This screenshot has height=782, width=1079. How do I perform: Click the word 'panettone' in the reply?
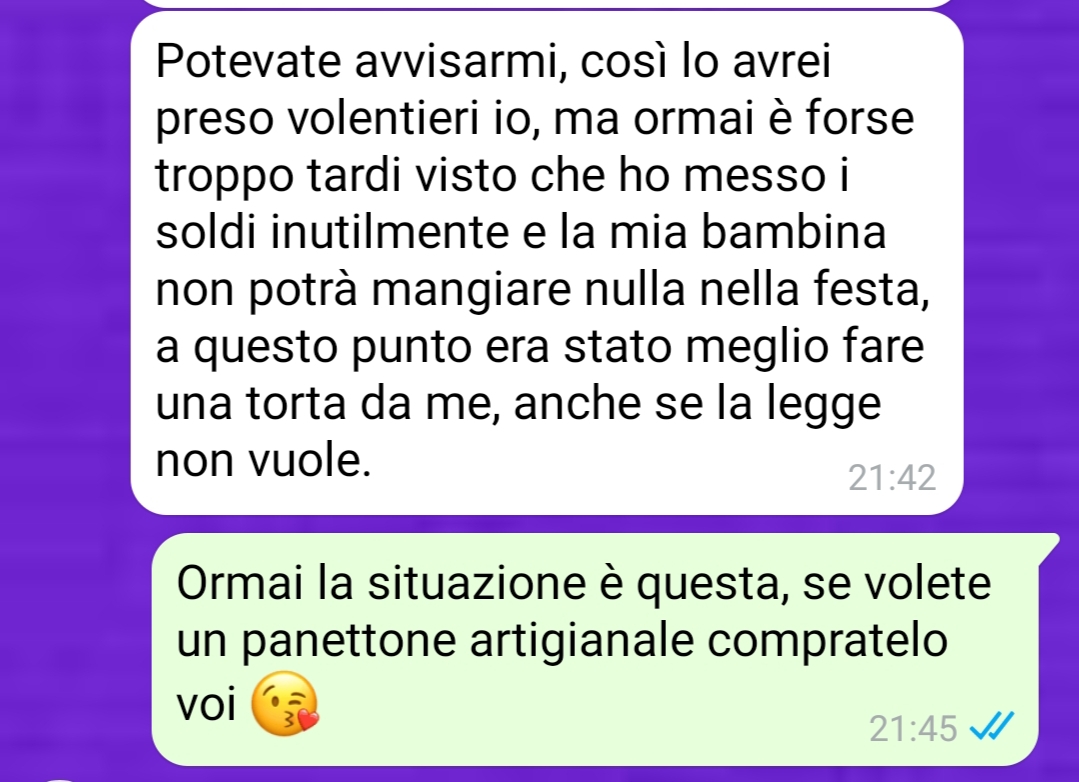click(x=349, y=642)
